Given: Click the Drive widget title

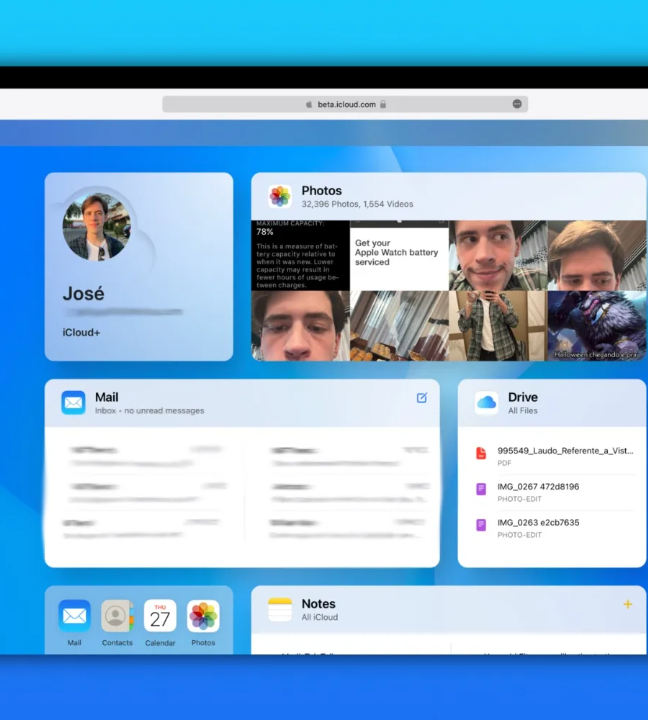Looking at the screenshot, I should 523,397.
